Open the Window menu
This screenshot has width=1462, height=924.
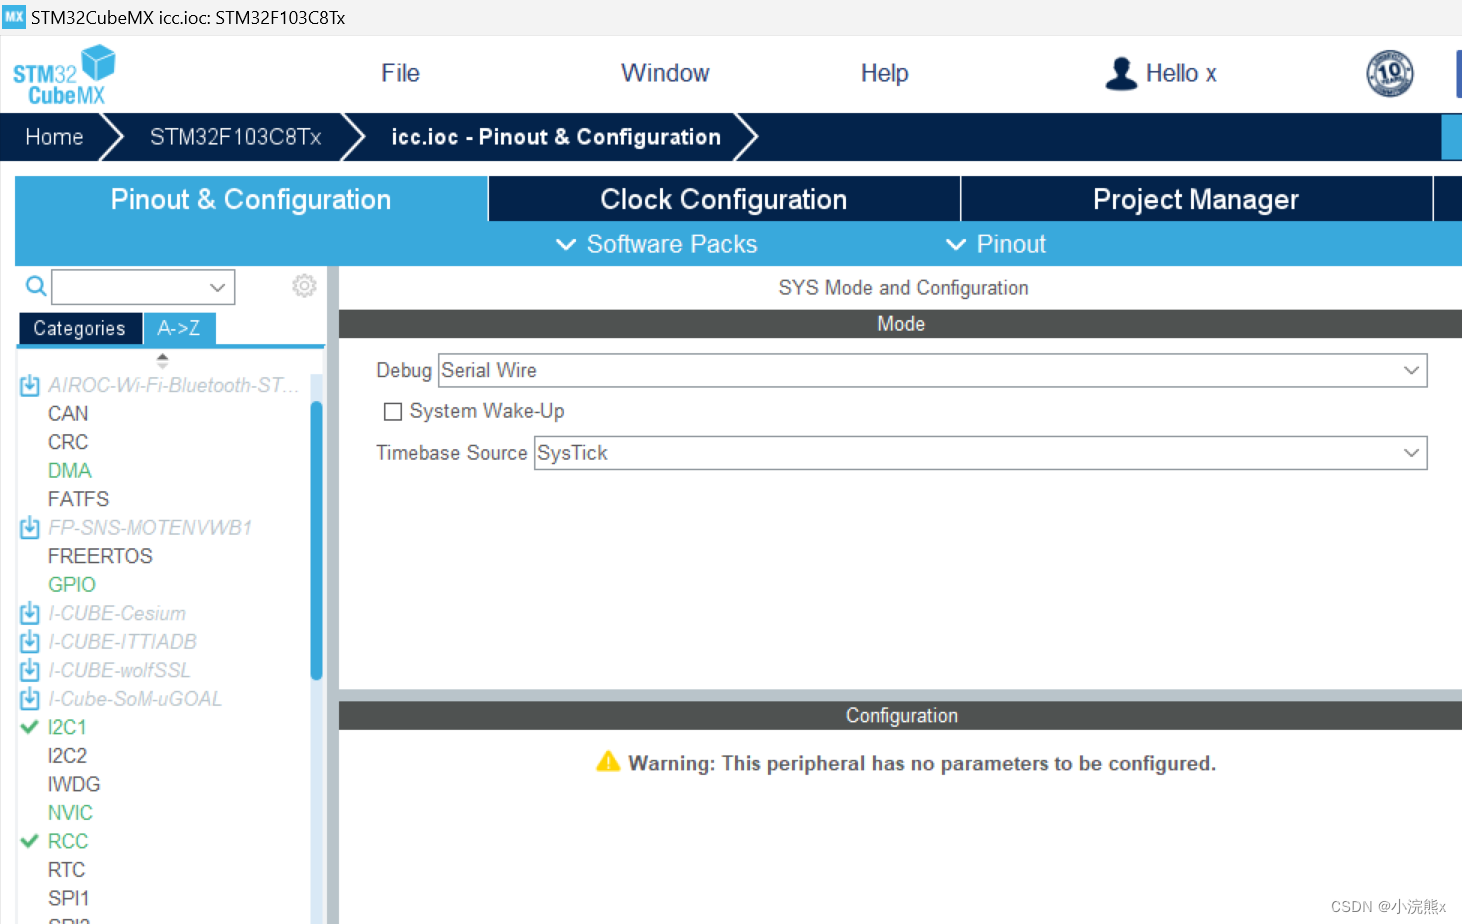pyautogui.click(x=665, y=73)
